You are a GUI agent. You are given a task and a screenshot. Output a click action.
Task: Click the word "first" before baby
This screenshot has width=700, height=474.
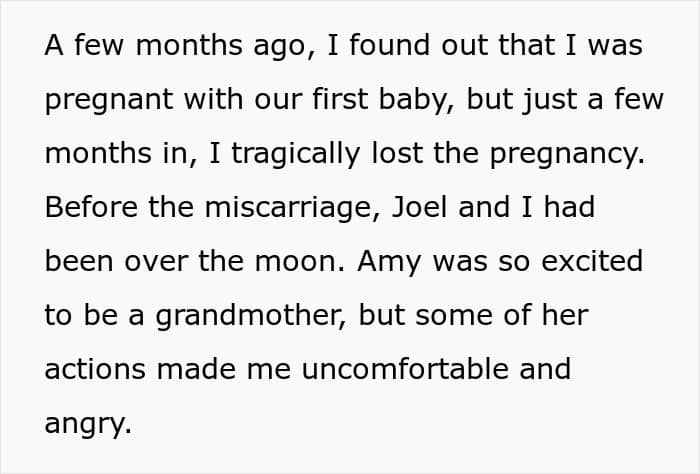click(340, 99)
